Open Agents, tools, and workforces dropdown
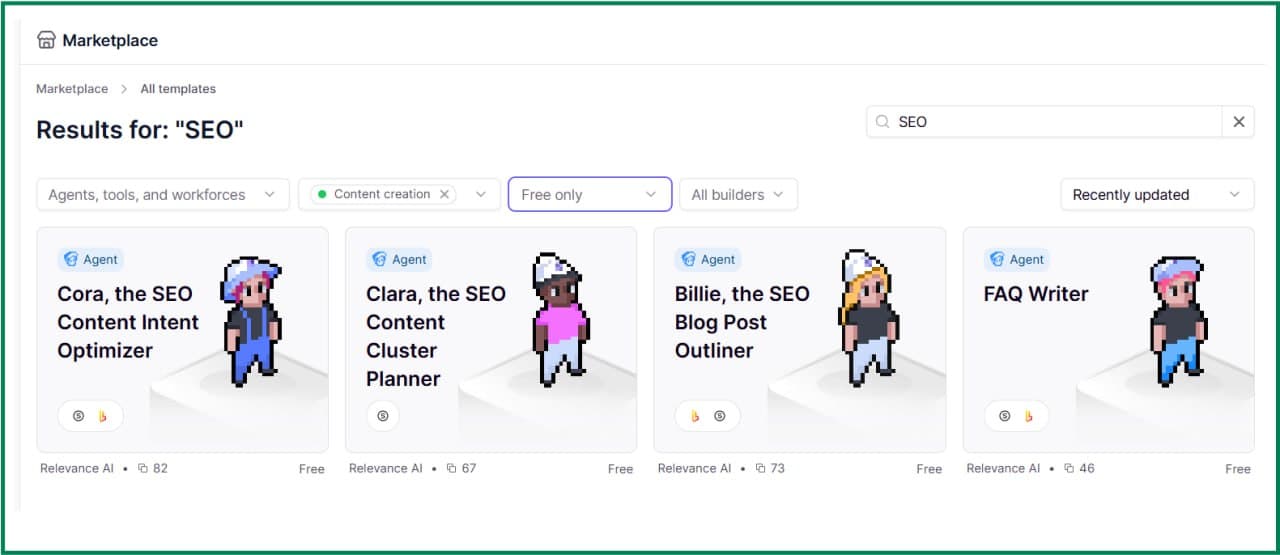Image resolution: width=1280 pixels, height=555 pixels. pos(163,195)
